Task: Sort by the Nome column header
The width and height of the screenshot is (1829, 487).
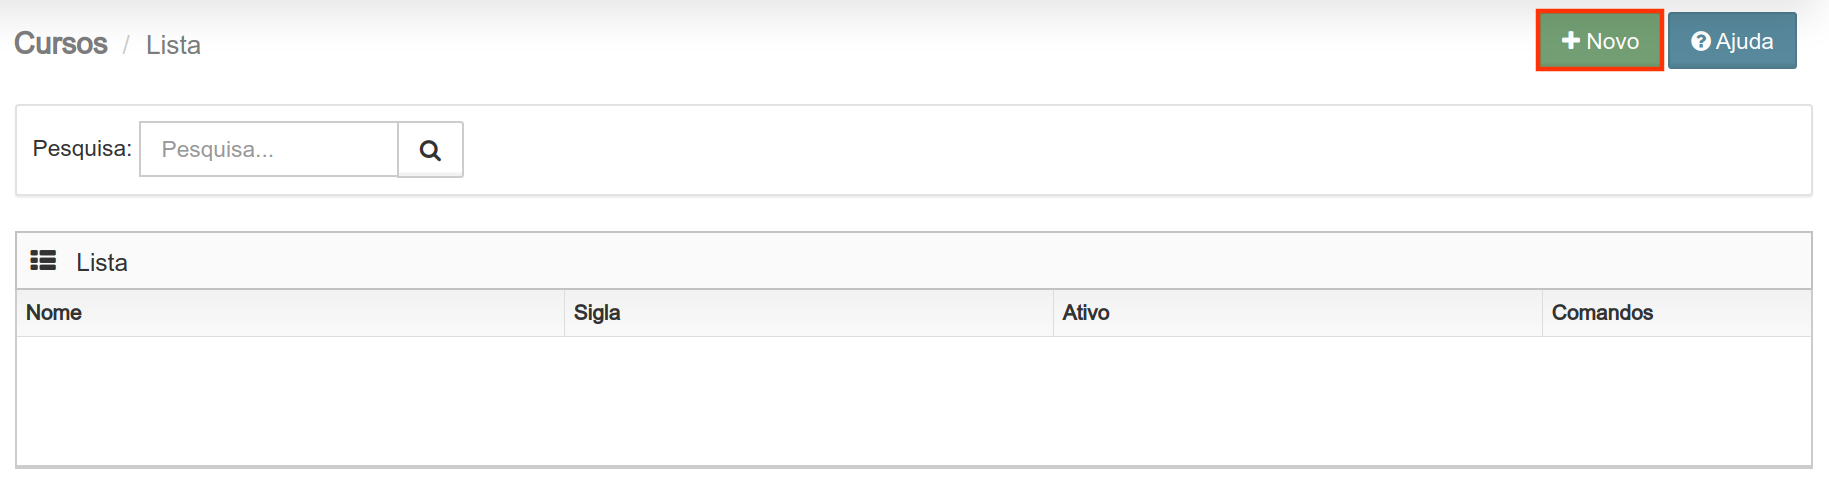Action: (54, 313)
